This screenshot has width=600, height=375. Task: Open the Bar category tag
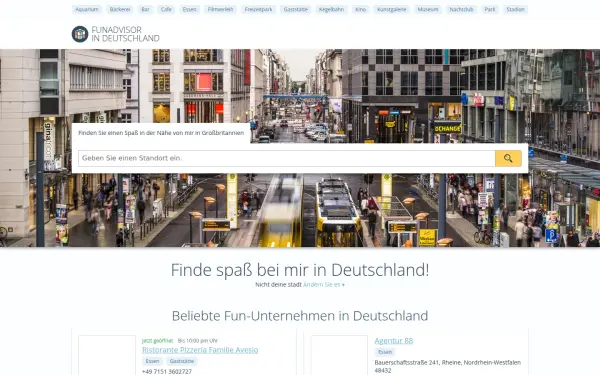click(145, 9)
